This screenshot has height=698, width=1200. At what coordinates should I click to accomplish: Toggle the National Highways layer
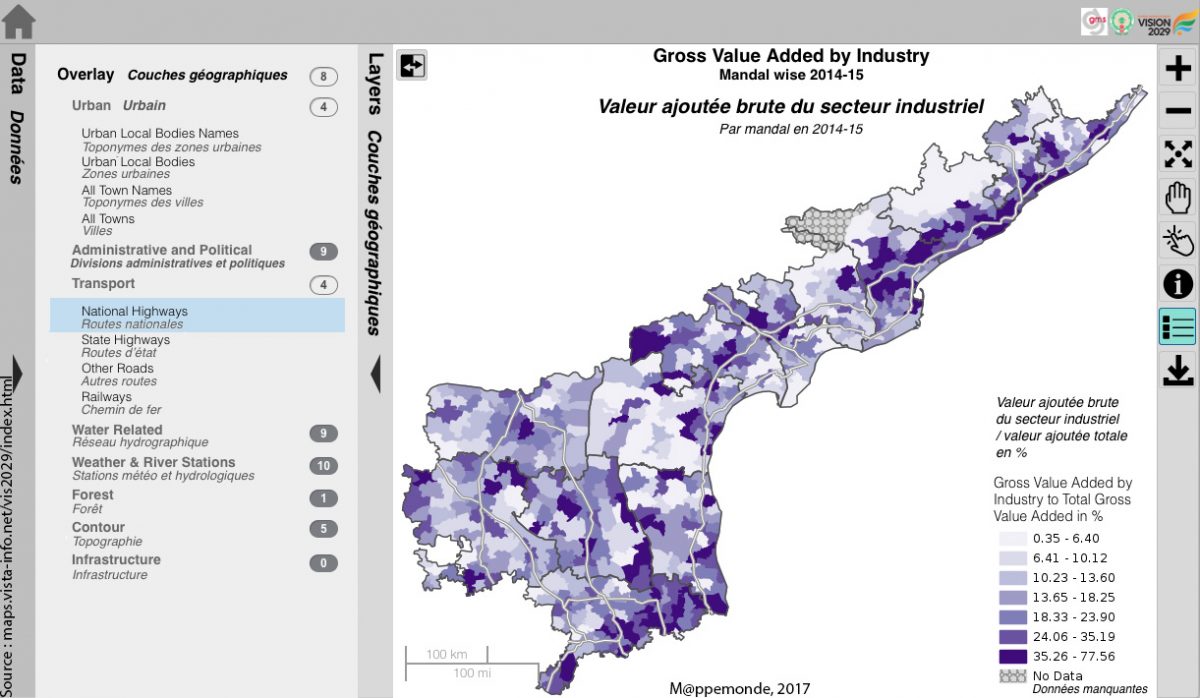click(134, 312)
